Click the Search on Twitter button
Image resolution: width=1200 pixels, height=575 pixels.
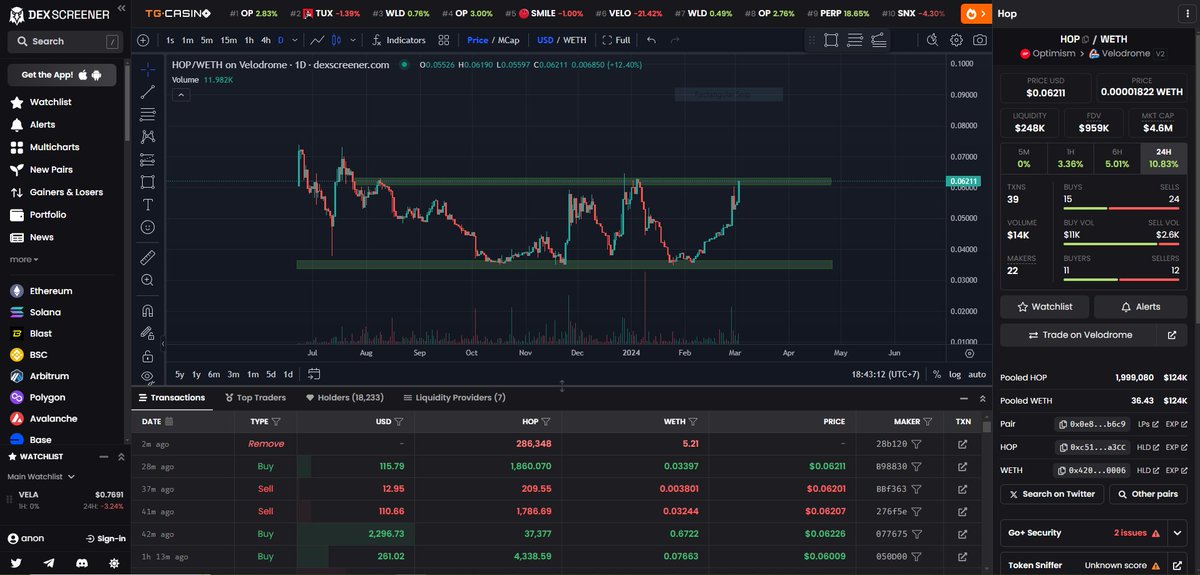pyautogui.click(x=1051, y=494)
